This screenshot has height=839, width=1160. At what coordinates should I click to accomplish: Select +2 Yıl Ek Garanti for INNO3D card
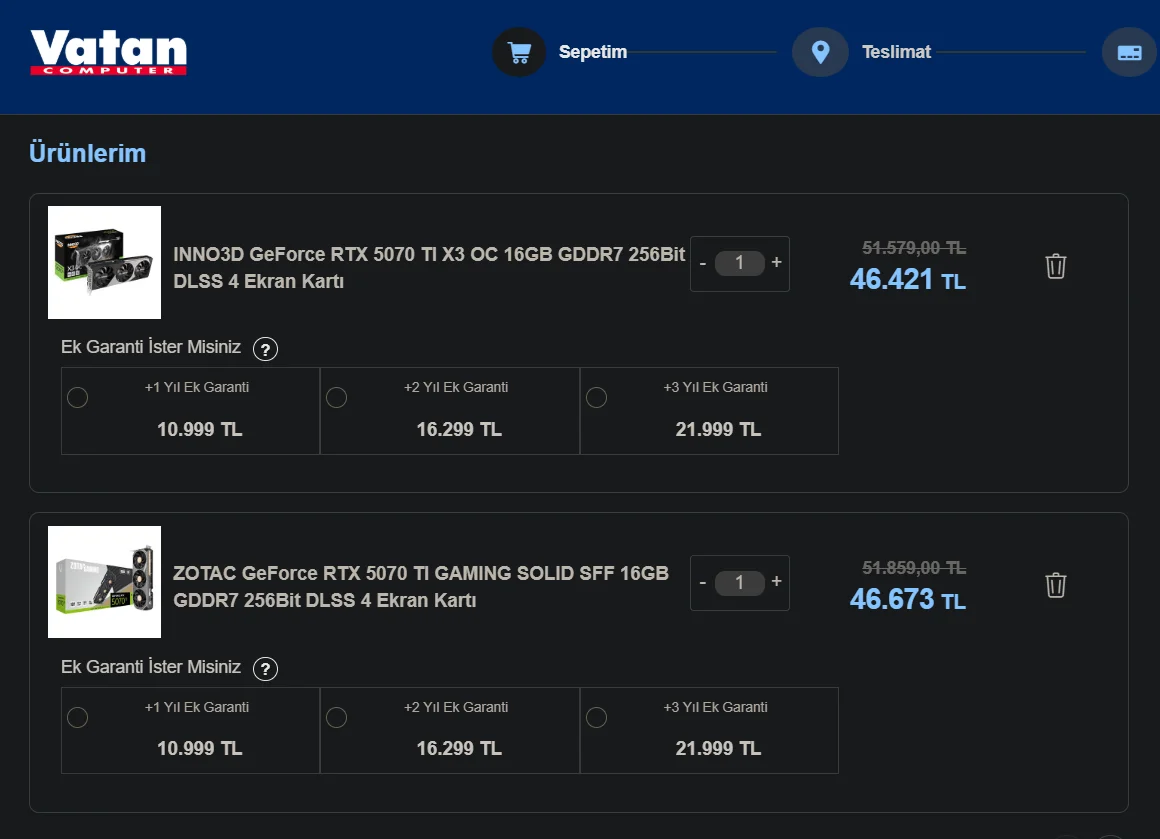point(337,397)
